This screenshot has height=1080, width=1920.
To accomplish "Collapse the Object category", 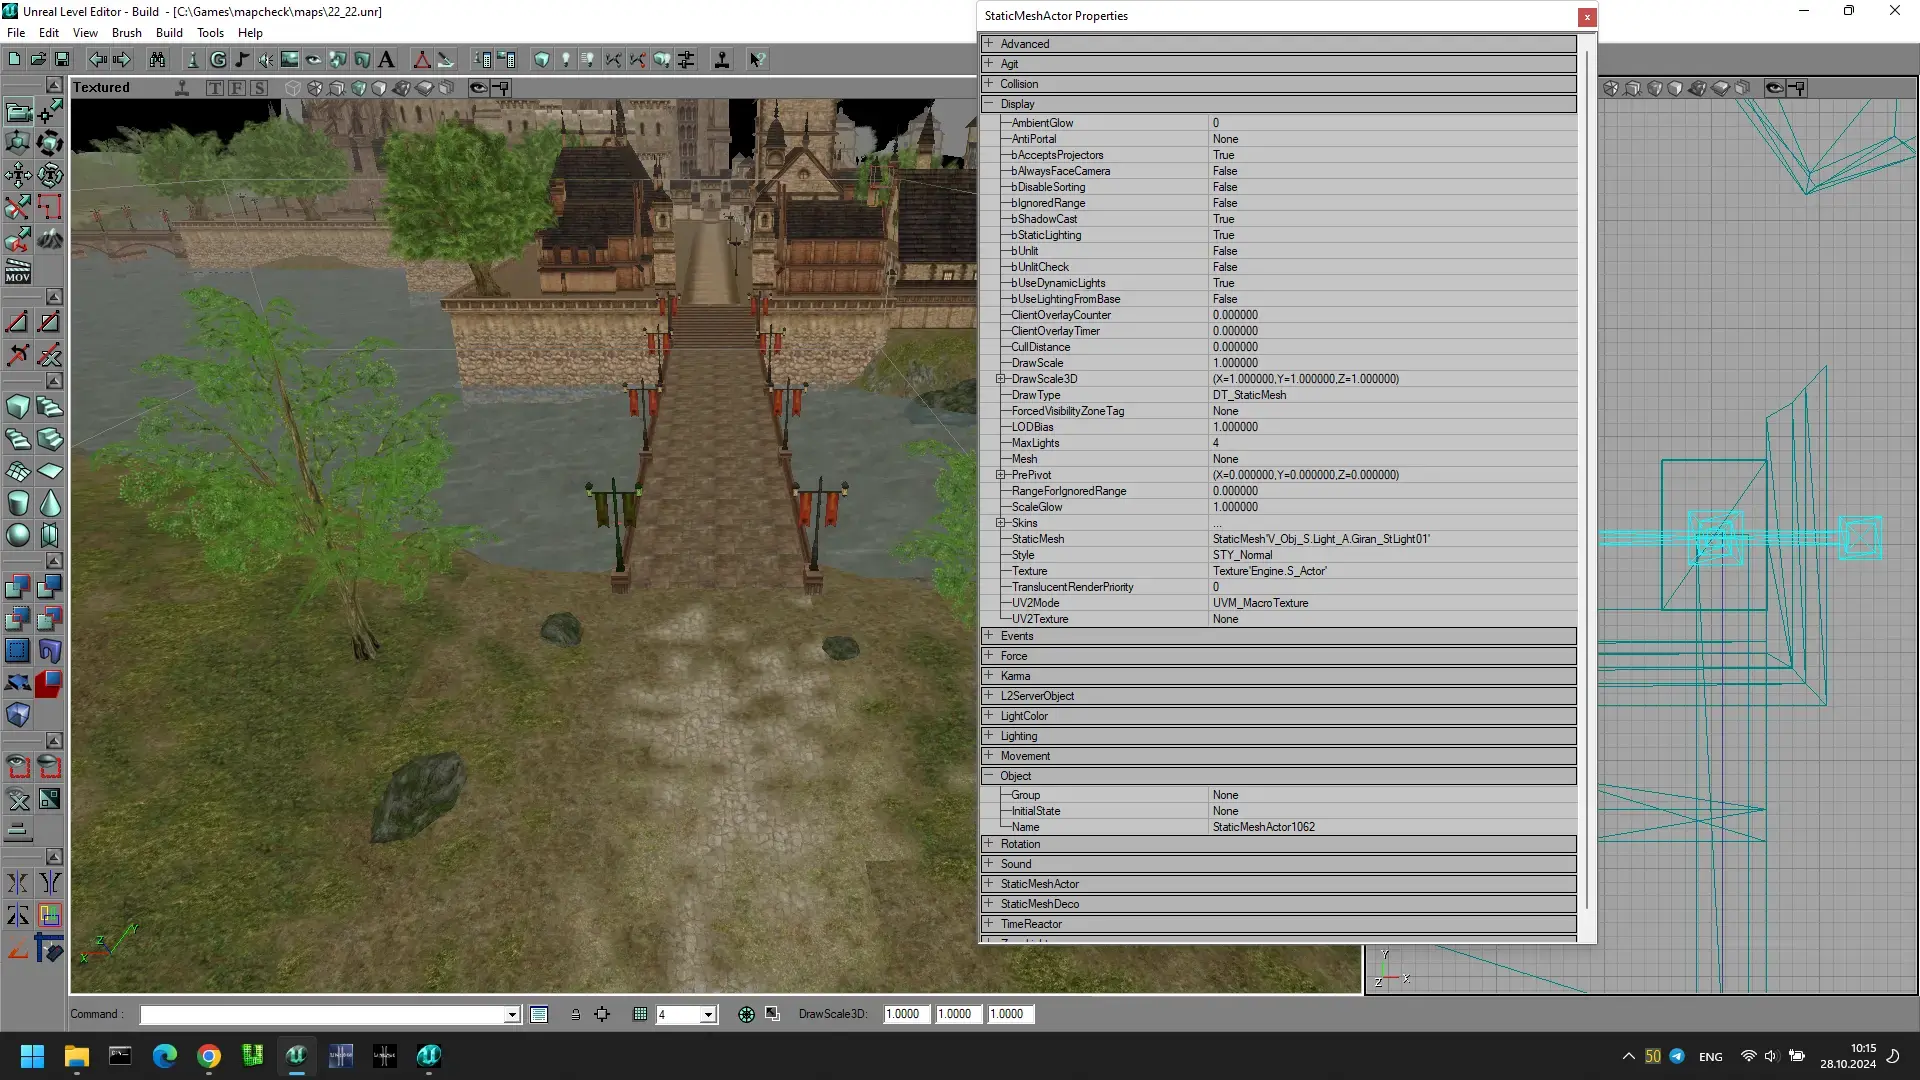I will 989,776.
